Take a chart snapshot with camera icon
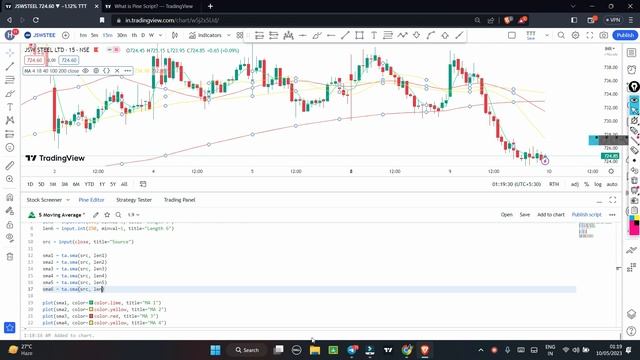Viewport: 640px width, 360px height. (x=604, y=36)
